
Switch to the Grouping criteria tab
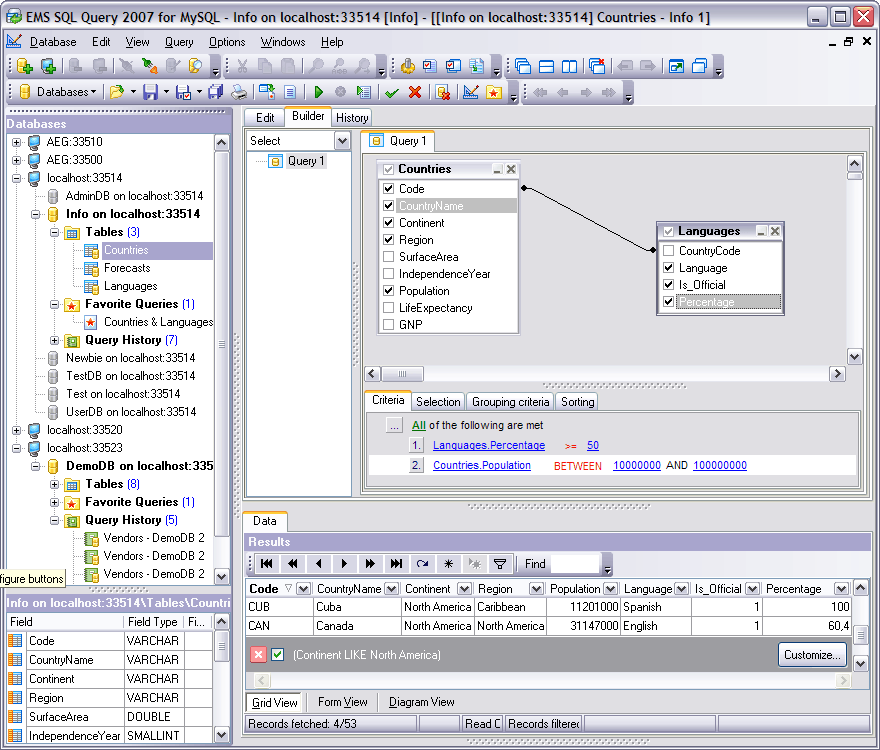tap(510, 402)
